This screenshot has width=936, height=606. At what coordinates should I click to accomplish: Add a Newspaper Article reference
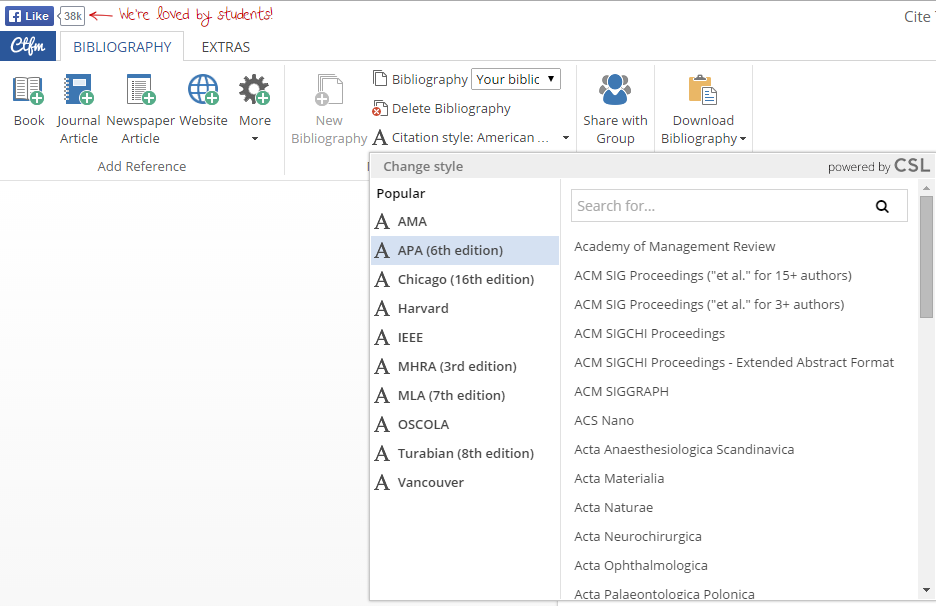(x=140, y=109)
